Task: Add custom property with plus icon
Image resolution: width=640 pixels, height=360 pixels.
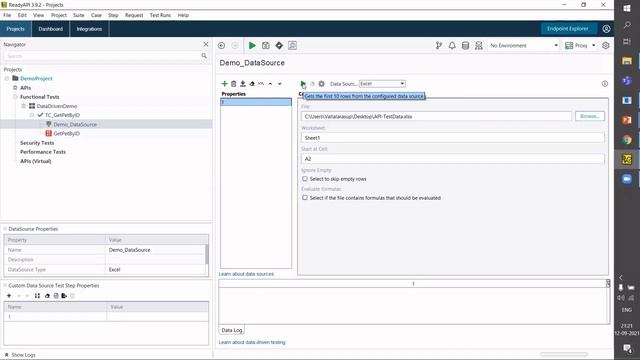Action: tap(9, 296)
